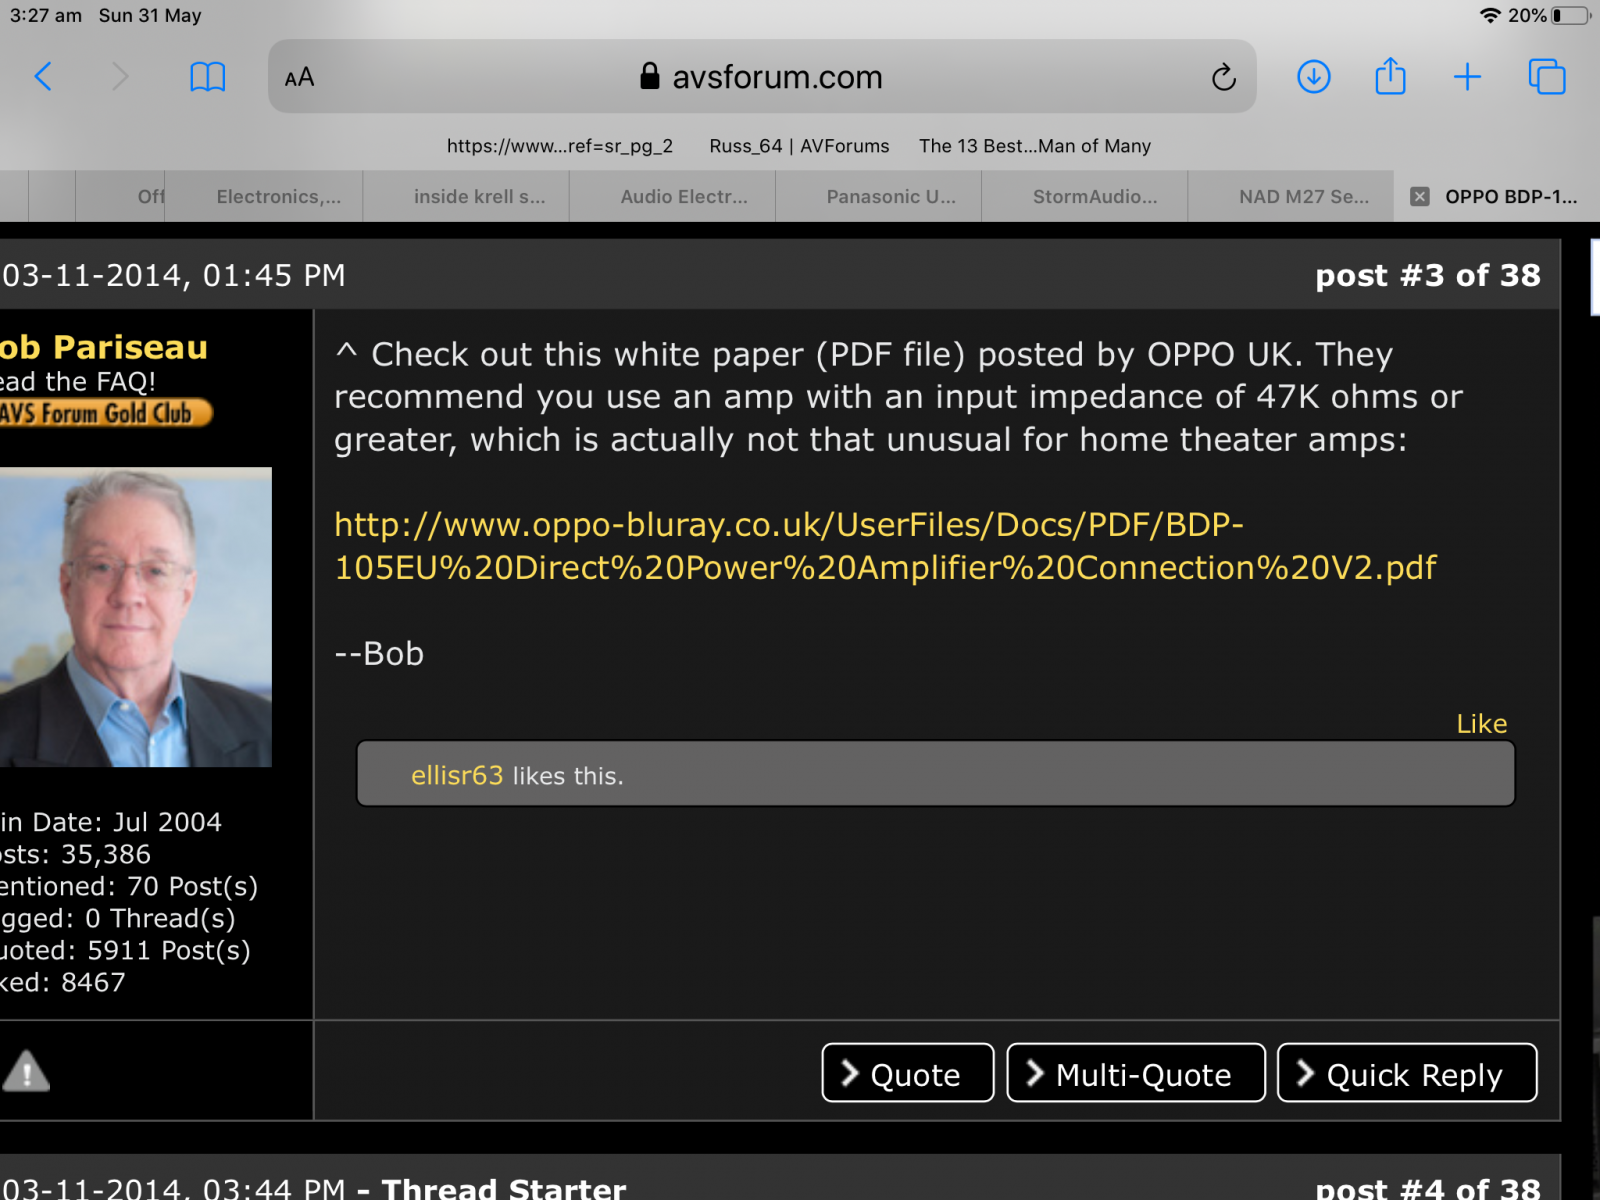Switch to the Panasonic U... tab
1600x1200 pixels.
coord(890,197)
